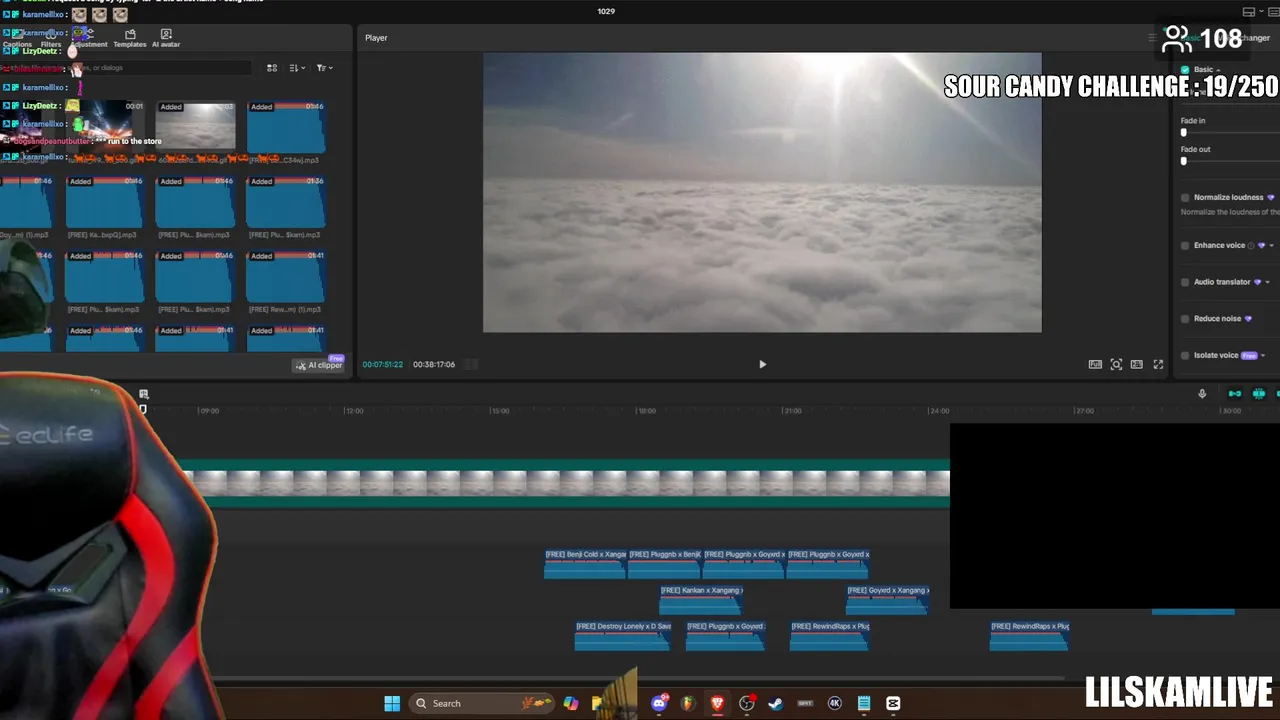Select the Destroy Lonely audio clip
Viewport: 1280px width, 720px height.
point(623,636)
